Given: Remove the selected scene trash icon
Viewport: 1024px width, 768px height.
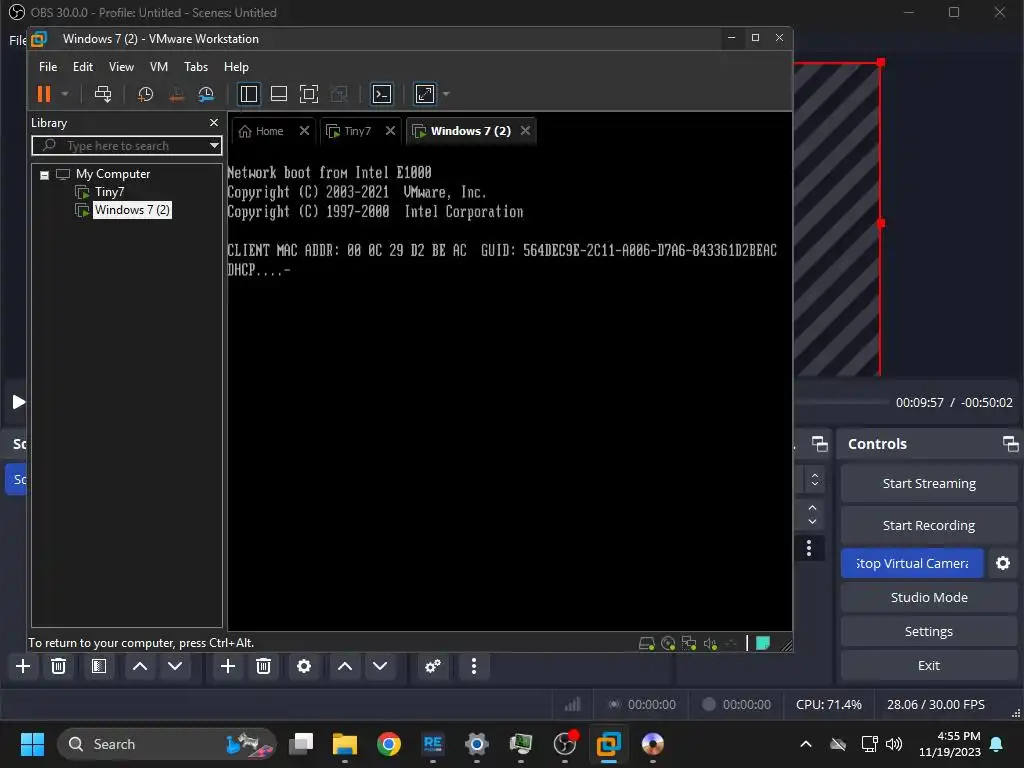Looking at the screenshot, I should [58, 666].
